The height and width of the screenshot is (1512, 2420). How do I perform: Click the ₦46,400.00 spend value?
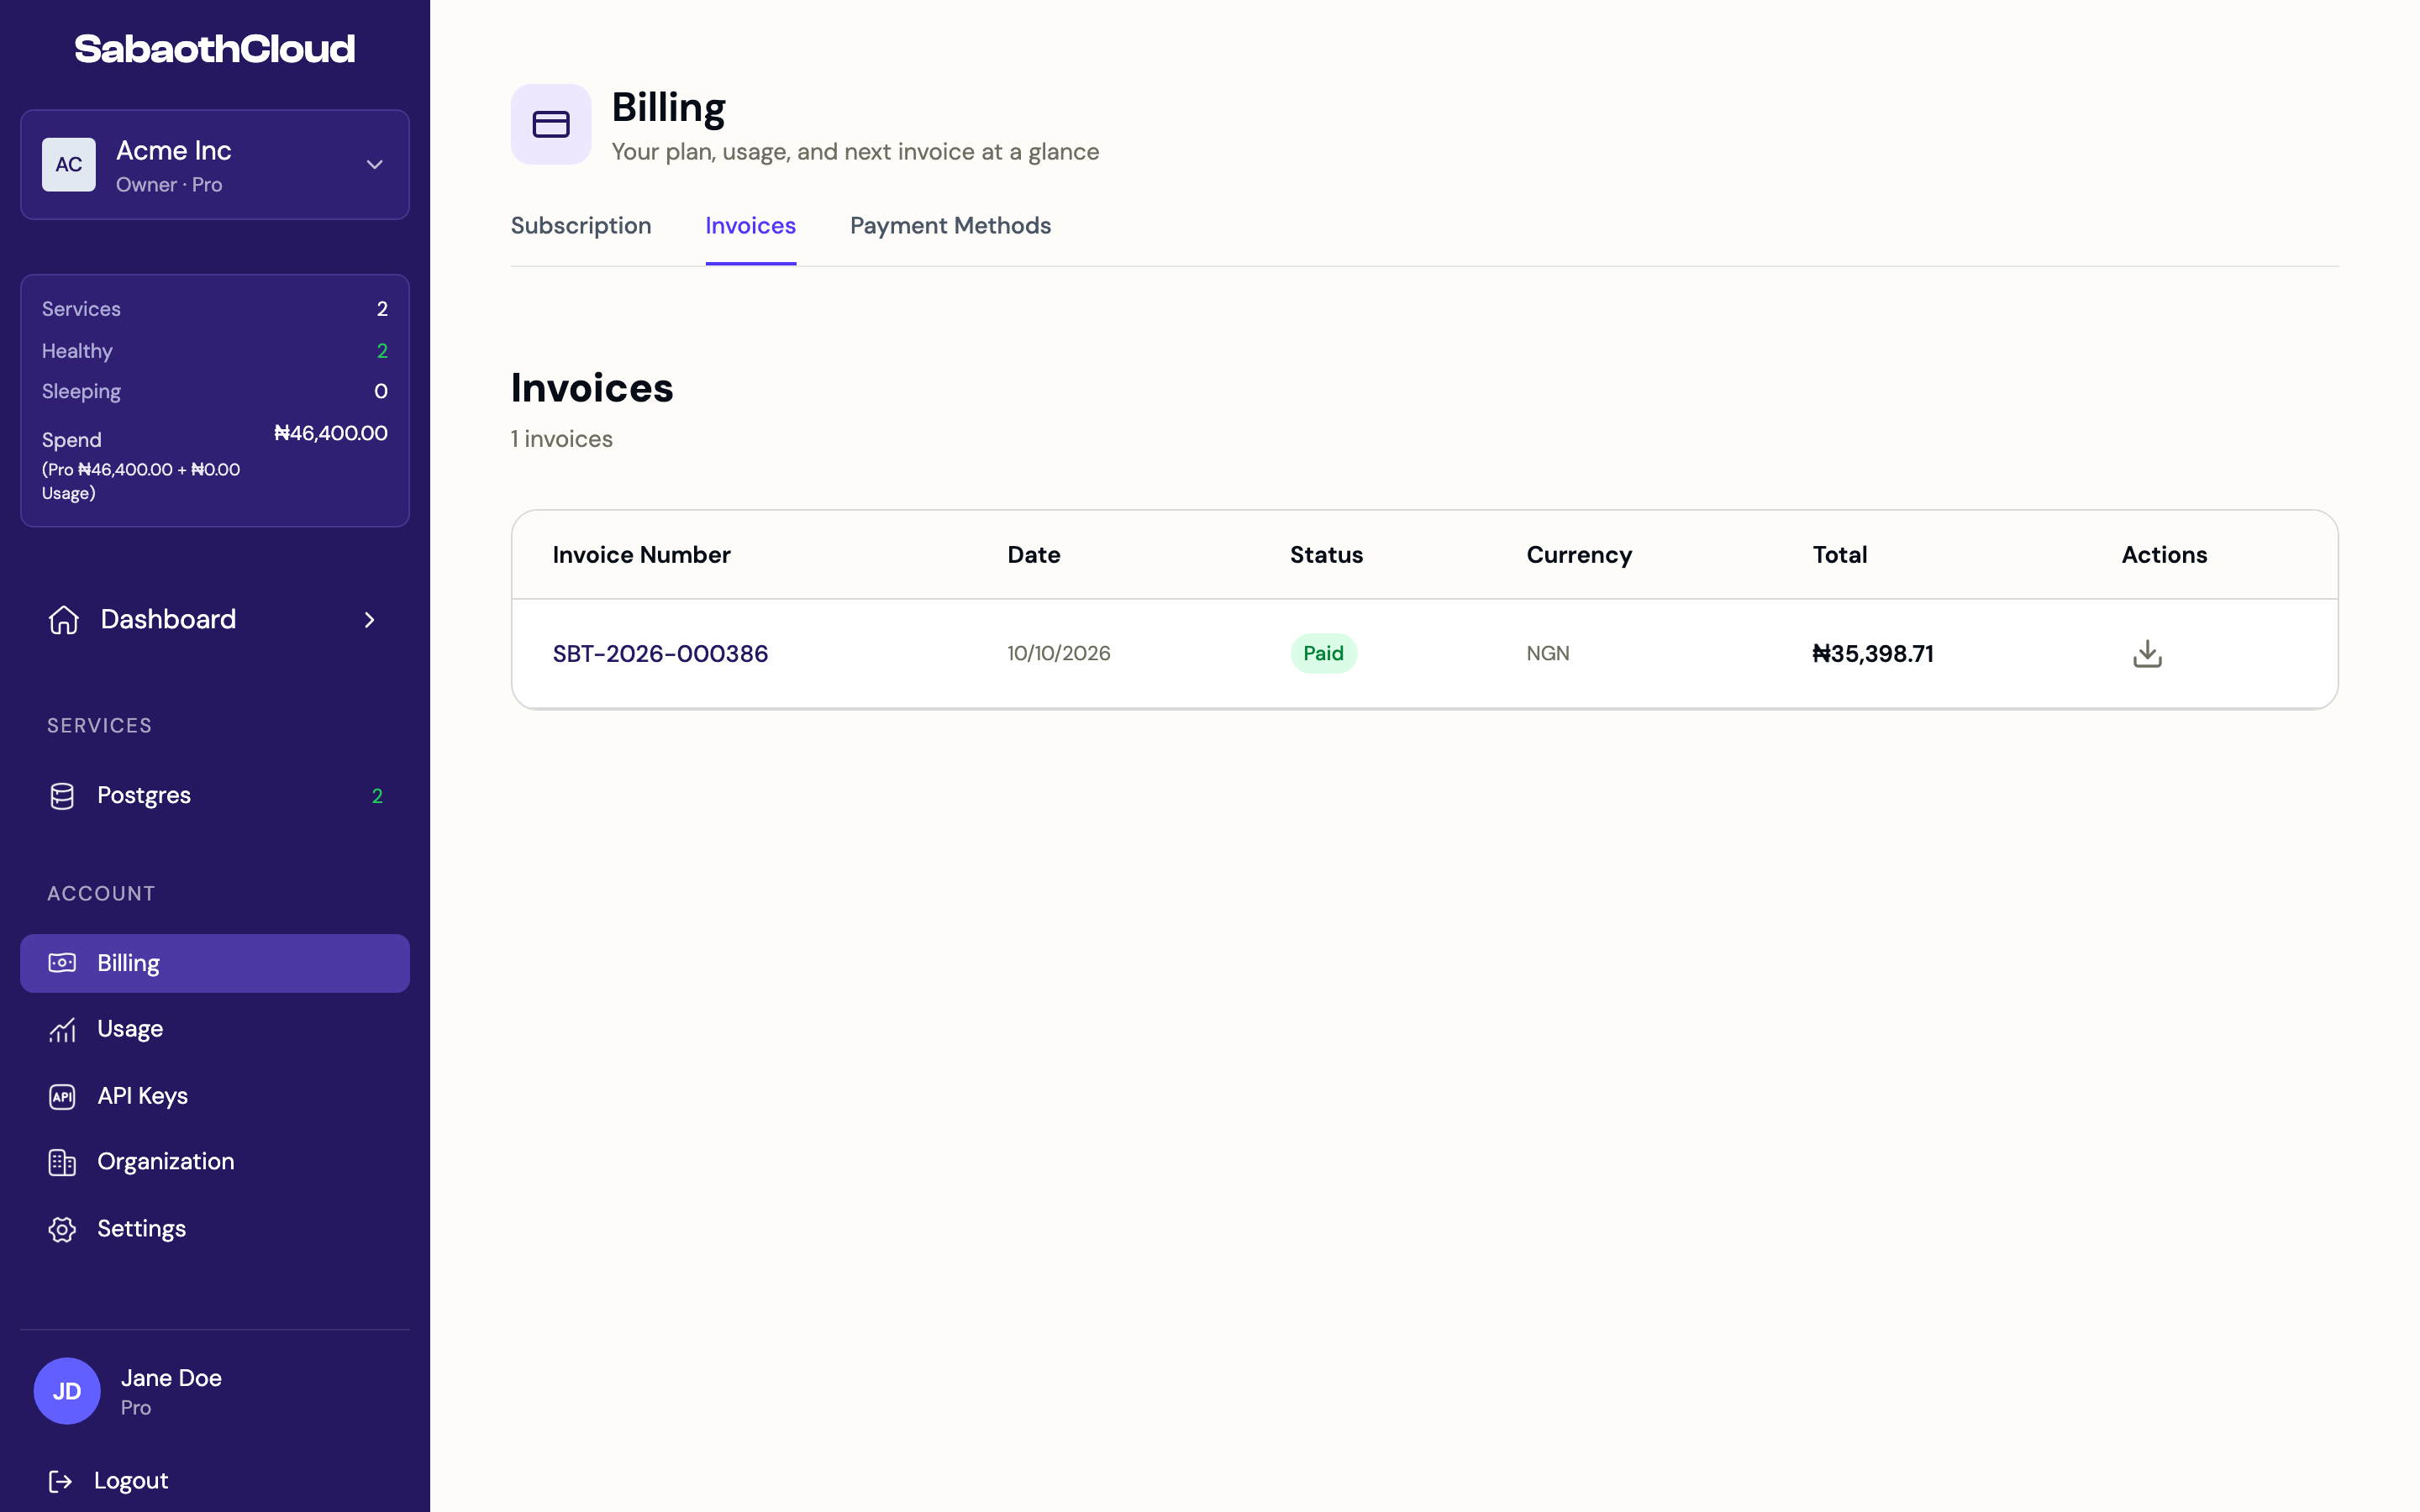[x=331, y=433]
